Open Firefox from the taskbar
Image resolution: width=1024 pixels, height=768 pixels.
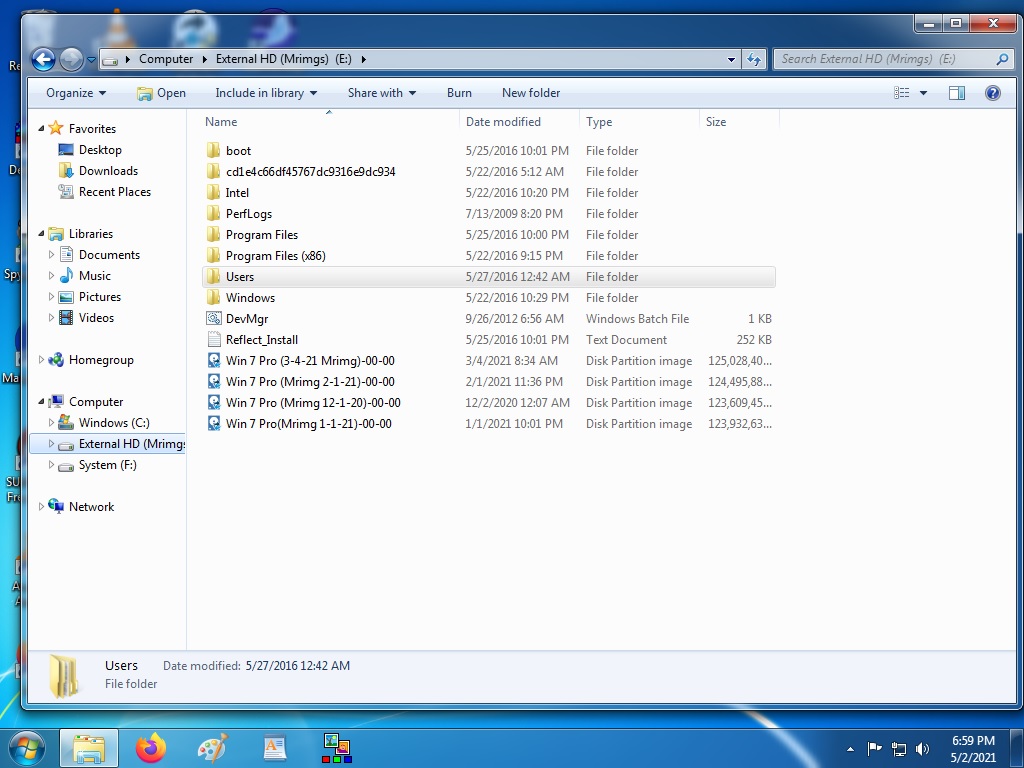151,748
